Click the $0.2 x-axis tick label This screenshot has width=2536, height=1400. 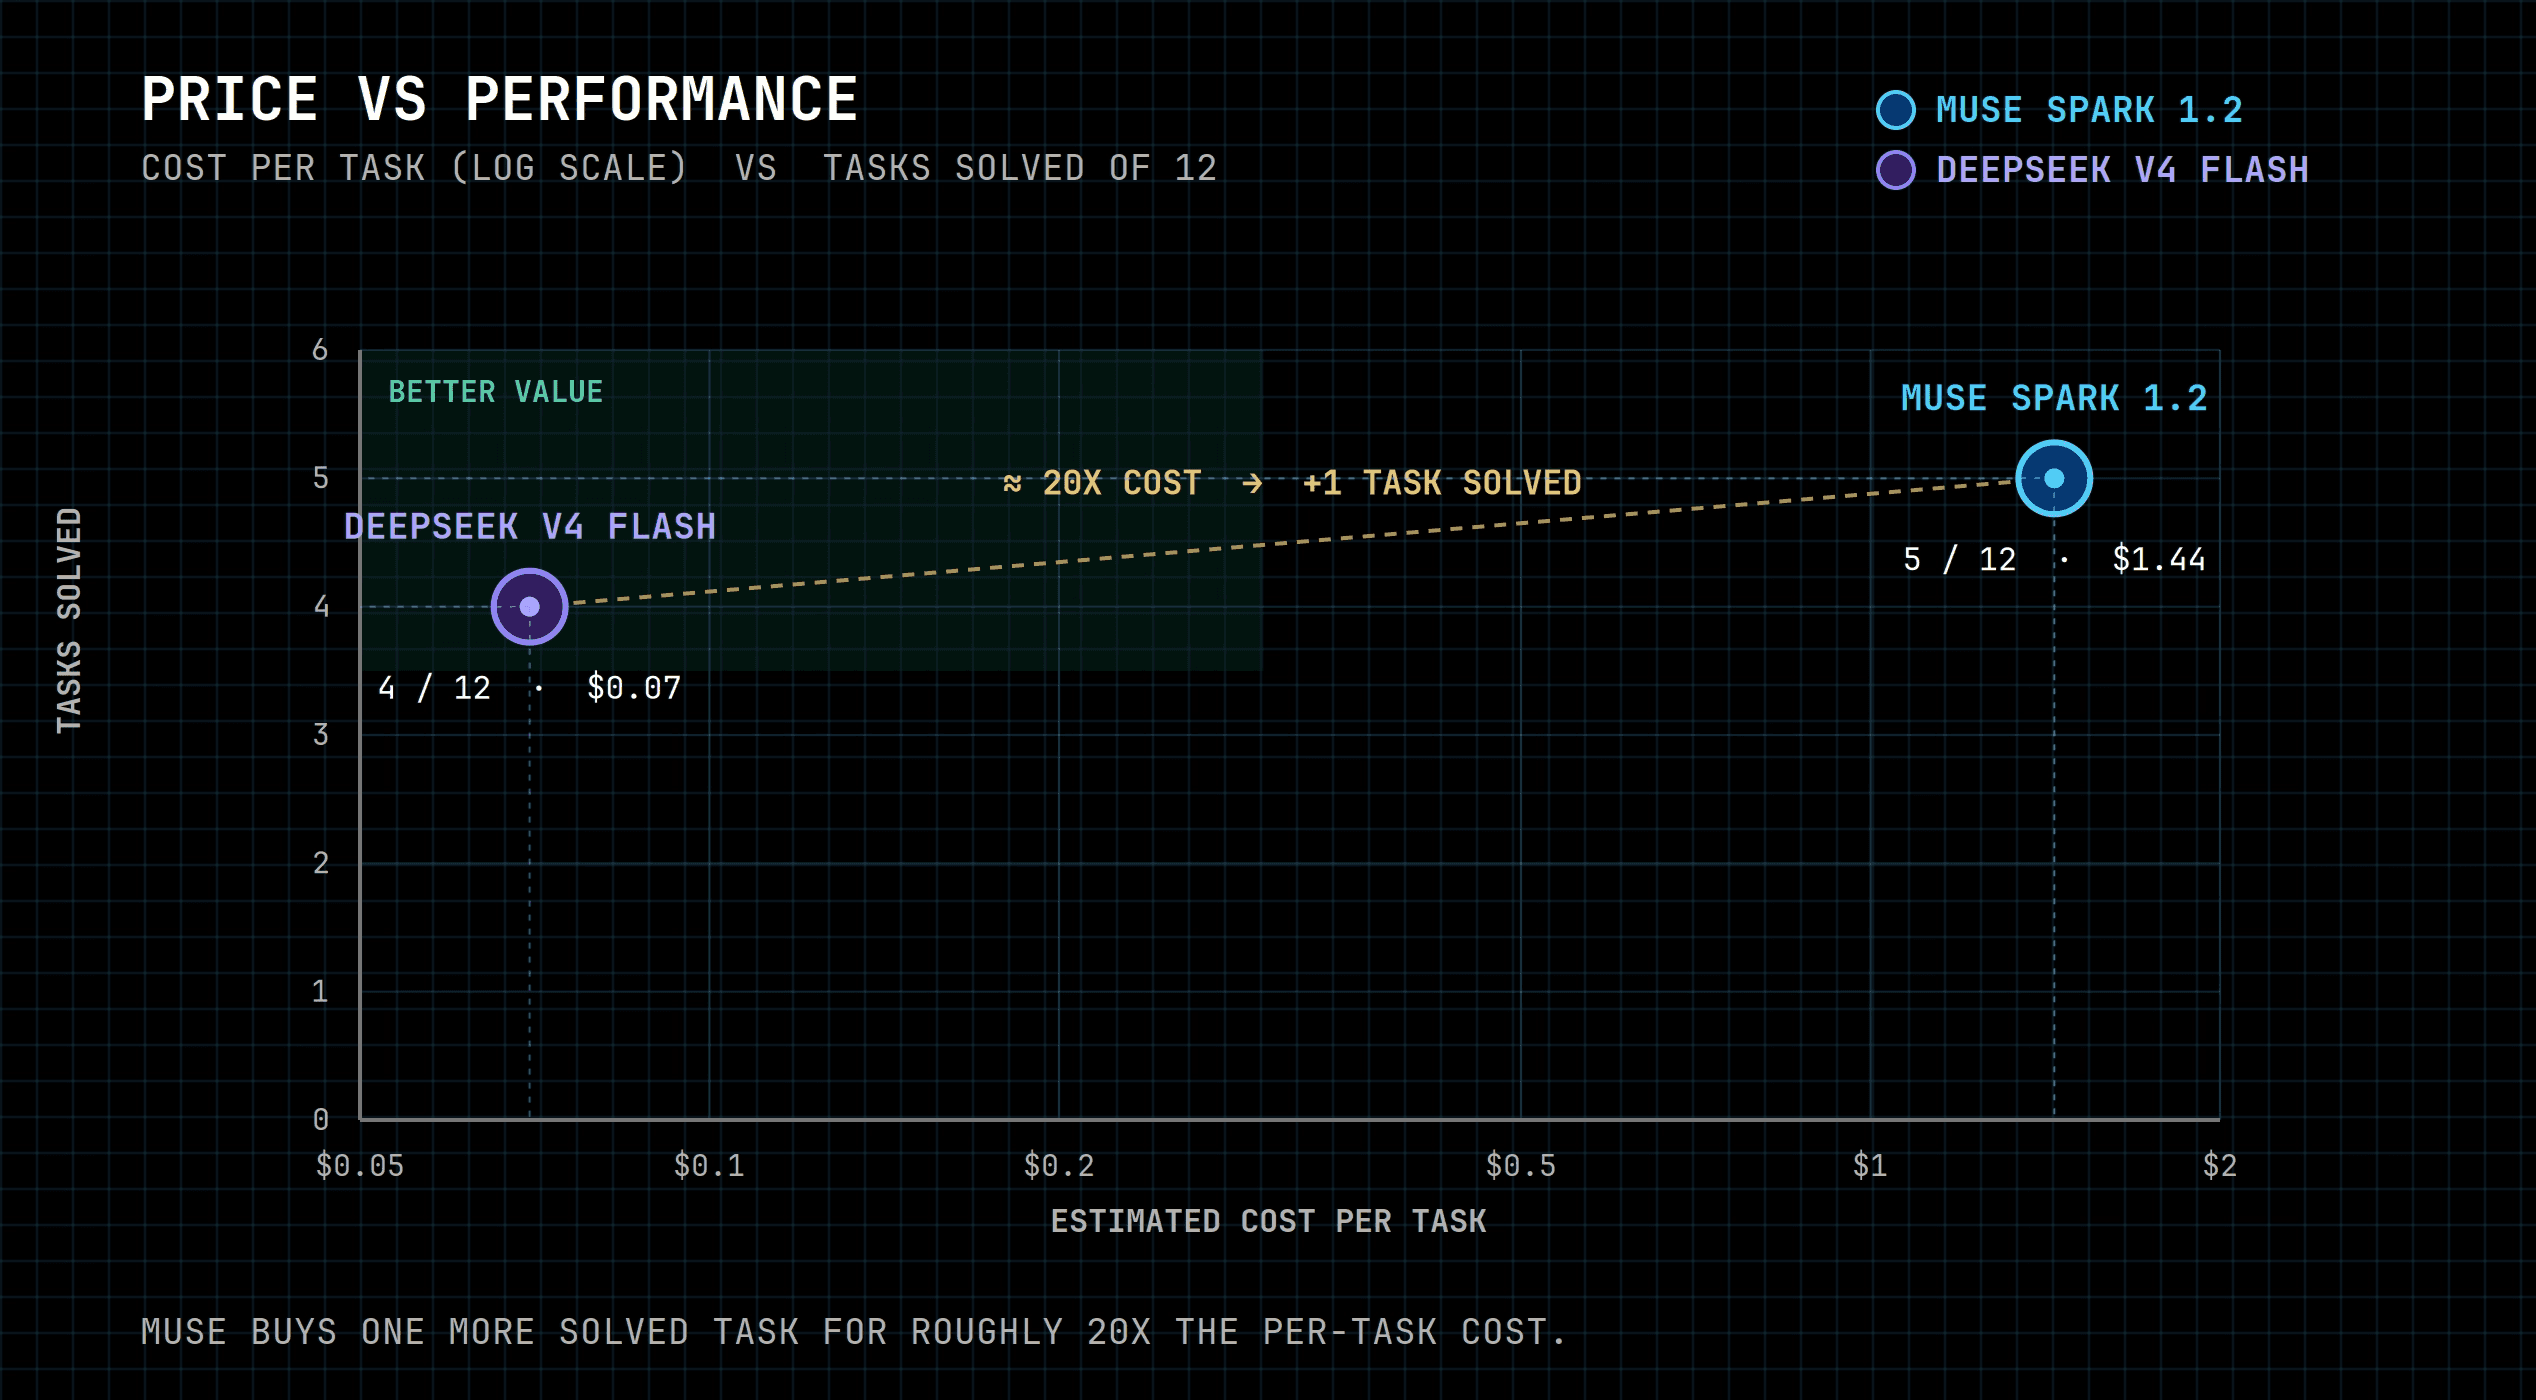click(x=1059, y=1166)
